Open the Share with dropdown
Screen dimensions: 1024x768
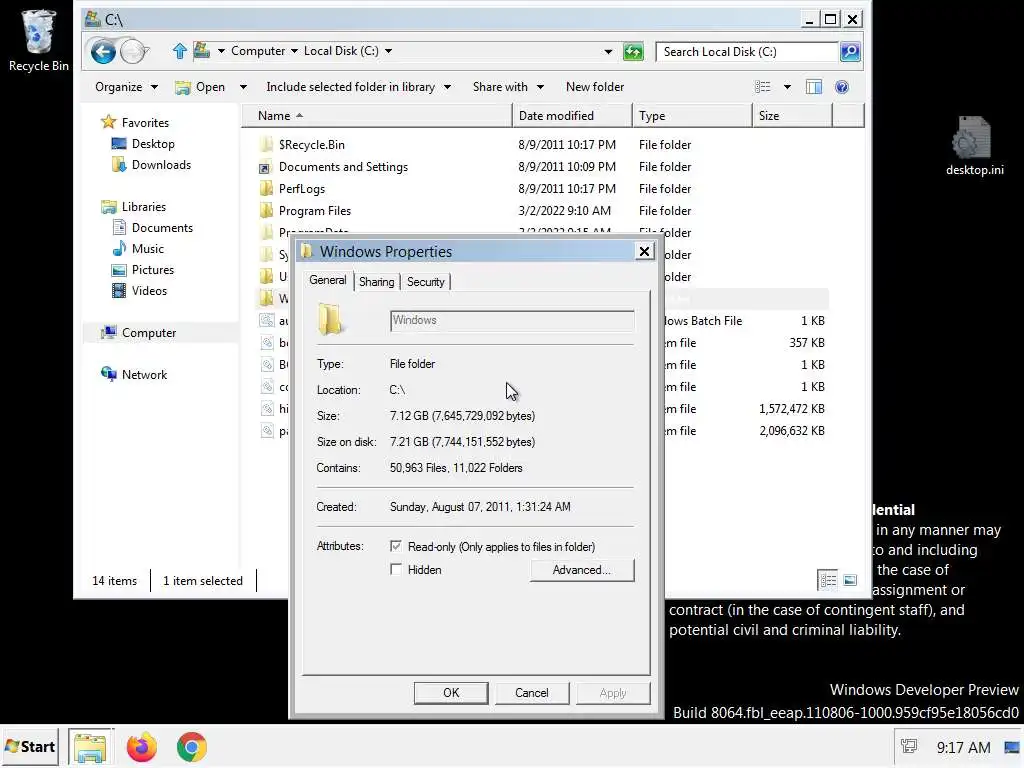[508, 87]
